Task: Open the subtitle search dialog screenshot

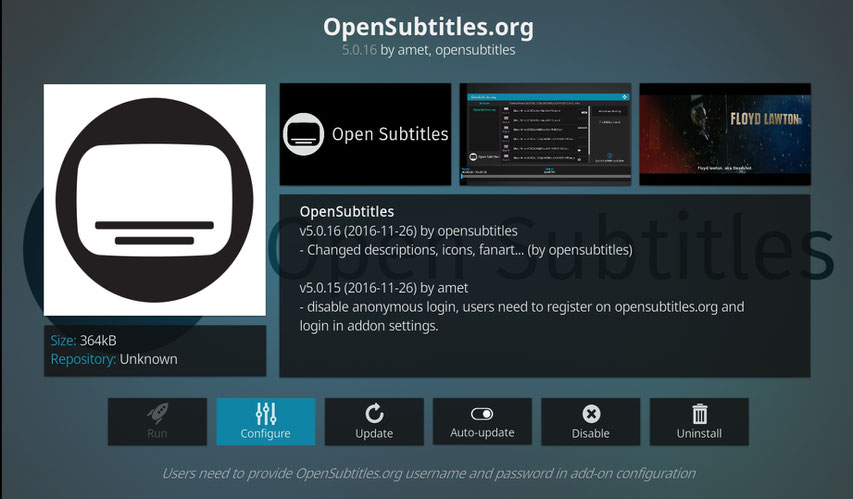Action: (545, 134)
